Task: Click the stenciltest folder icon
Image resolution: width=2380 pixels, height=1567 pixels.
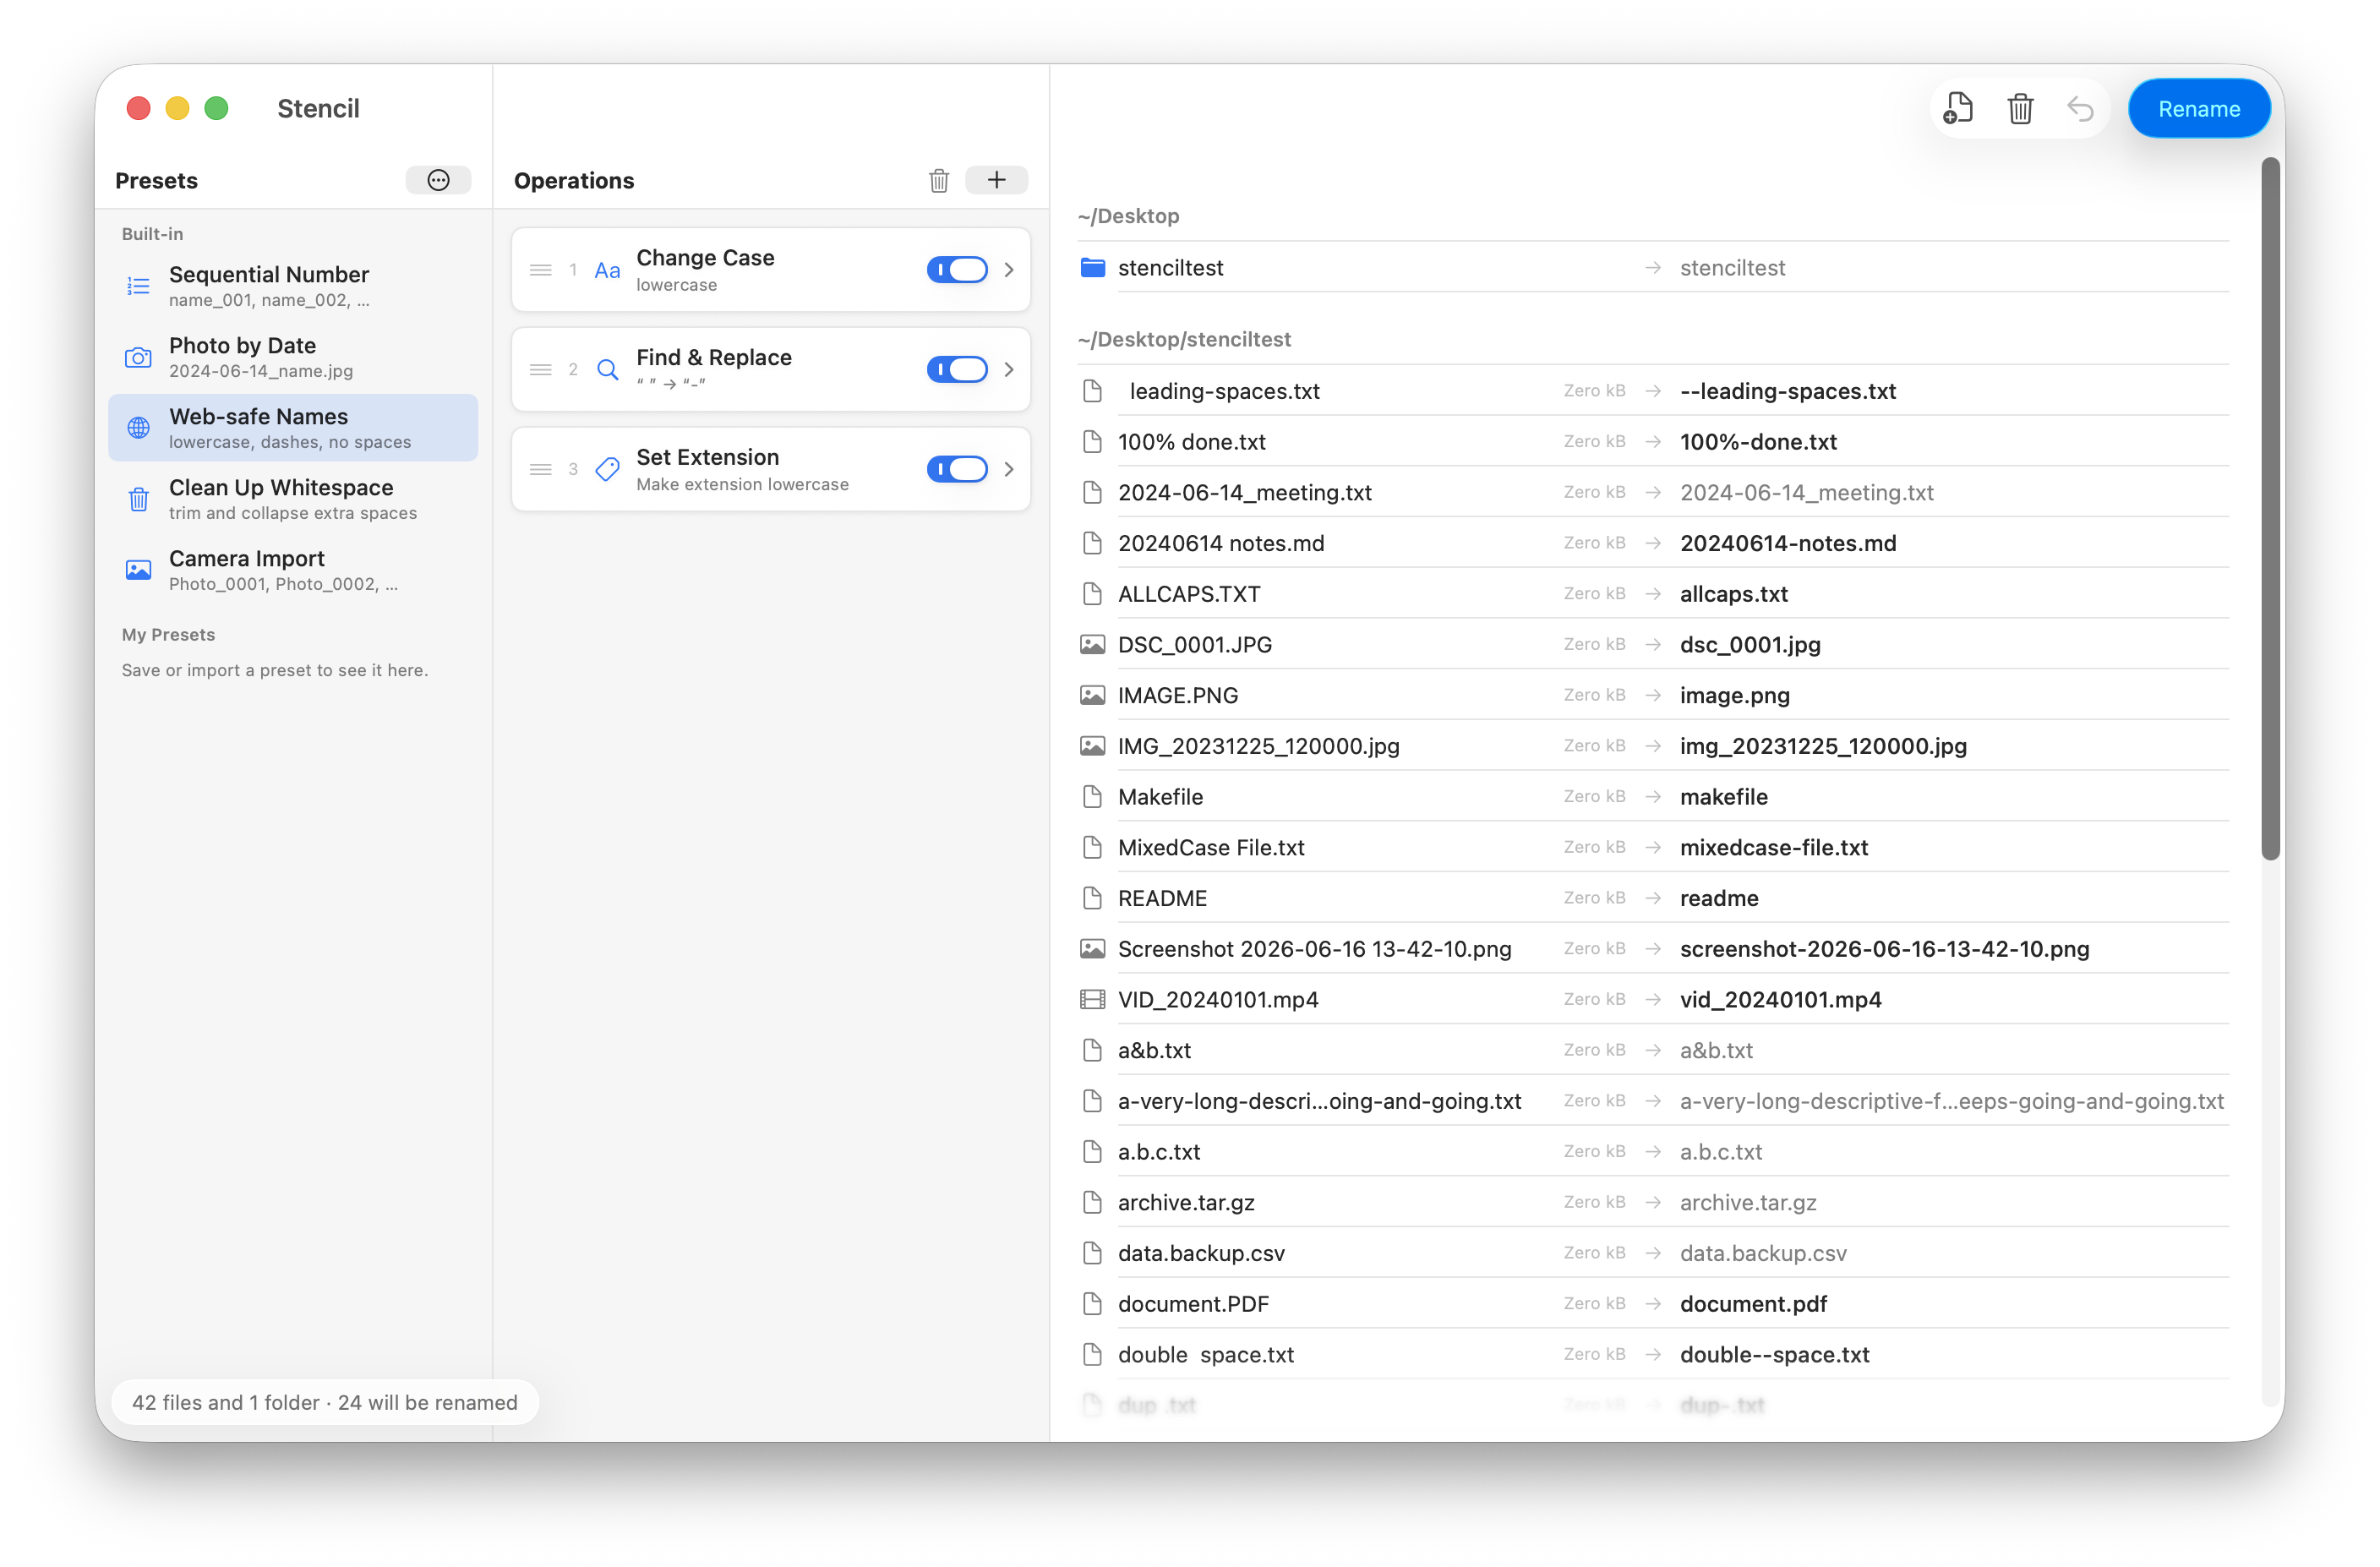Action: (x=1092, y=268)
